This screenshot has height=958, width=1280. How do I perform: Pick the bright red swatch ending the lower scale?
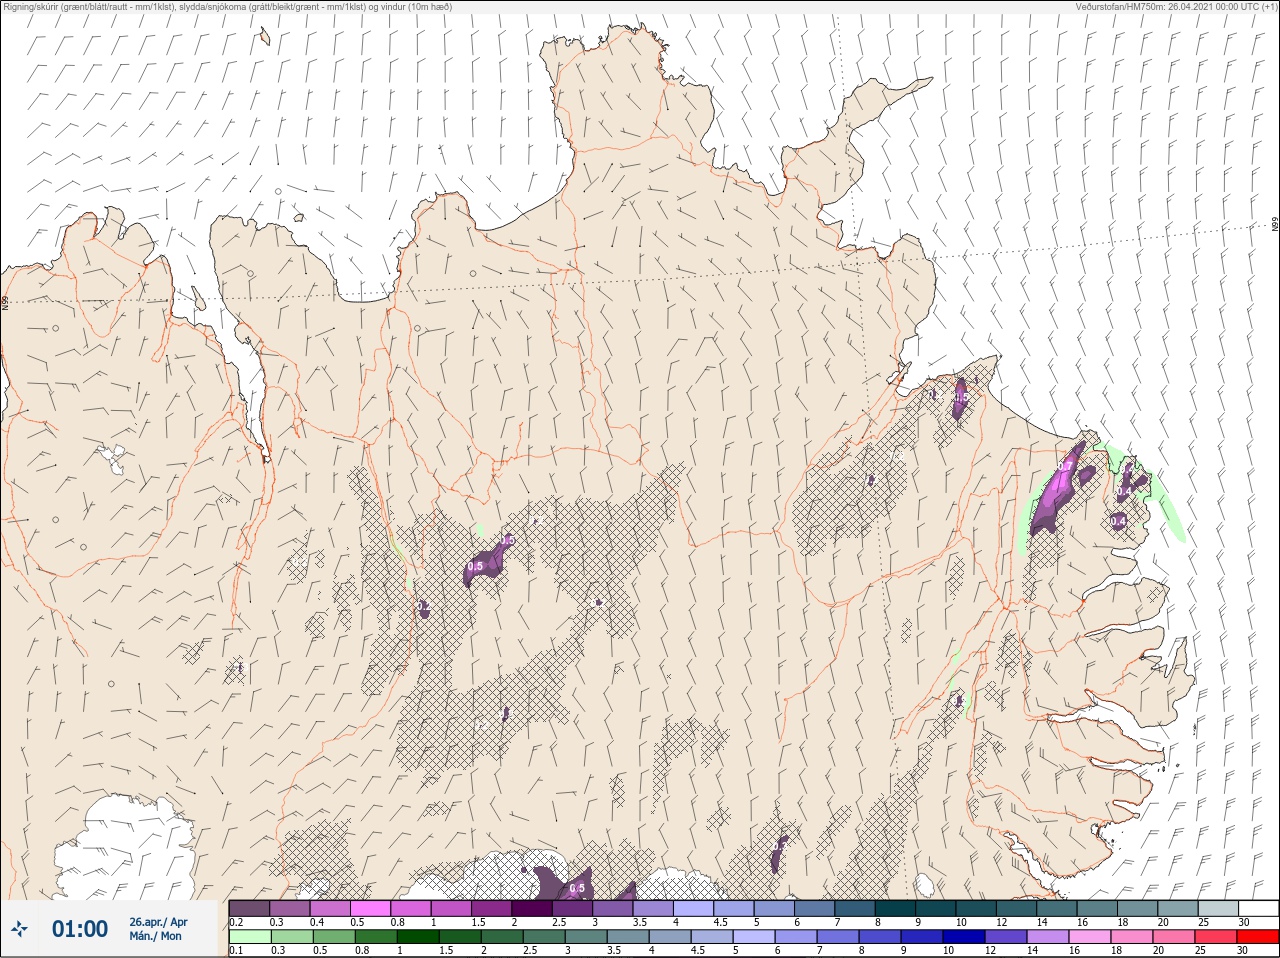coord(1258,937)
